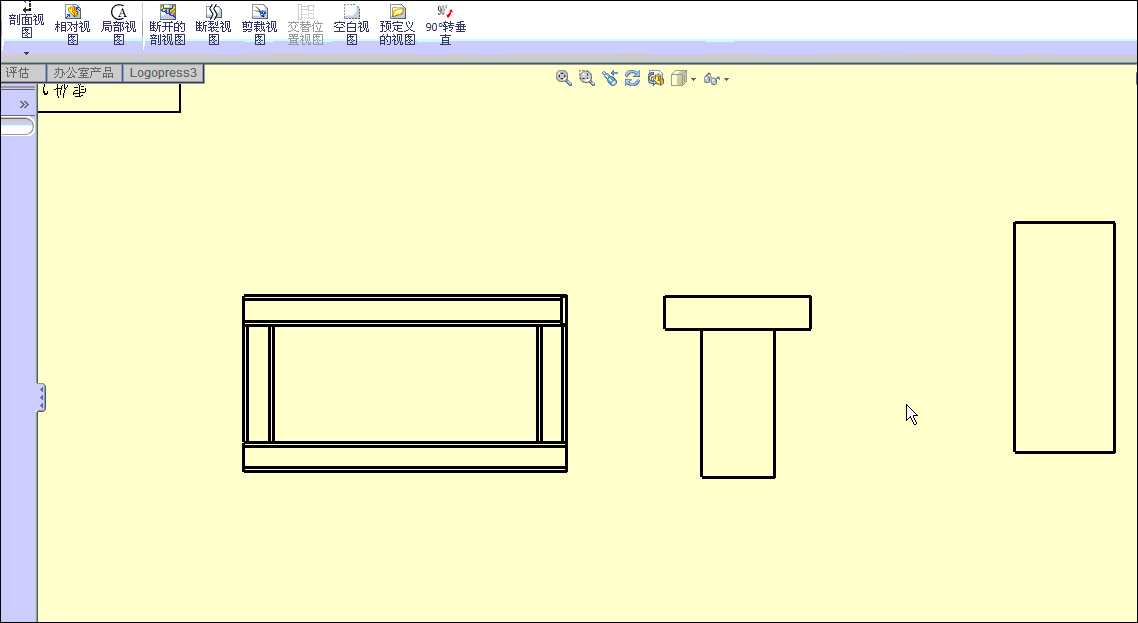The image size is (1138, 623).
Task: Select the 断裂视图 break view tool
Action: 213,24
